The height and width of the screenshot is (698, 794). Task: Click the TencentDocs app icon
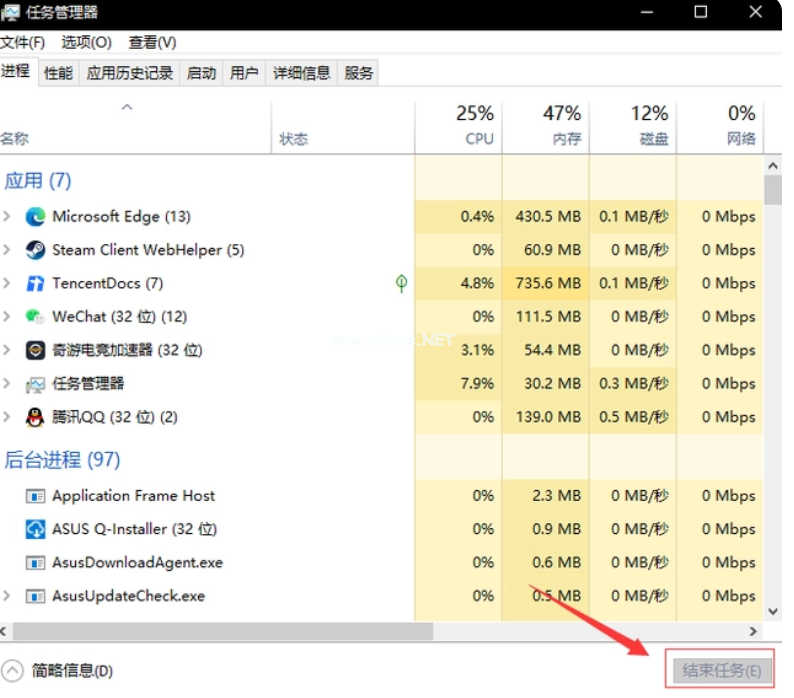(35, 284)
